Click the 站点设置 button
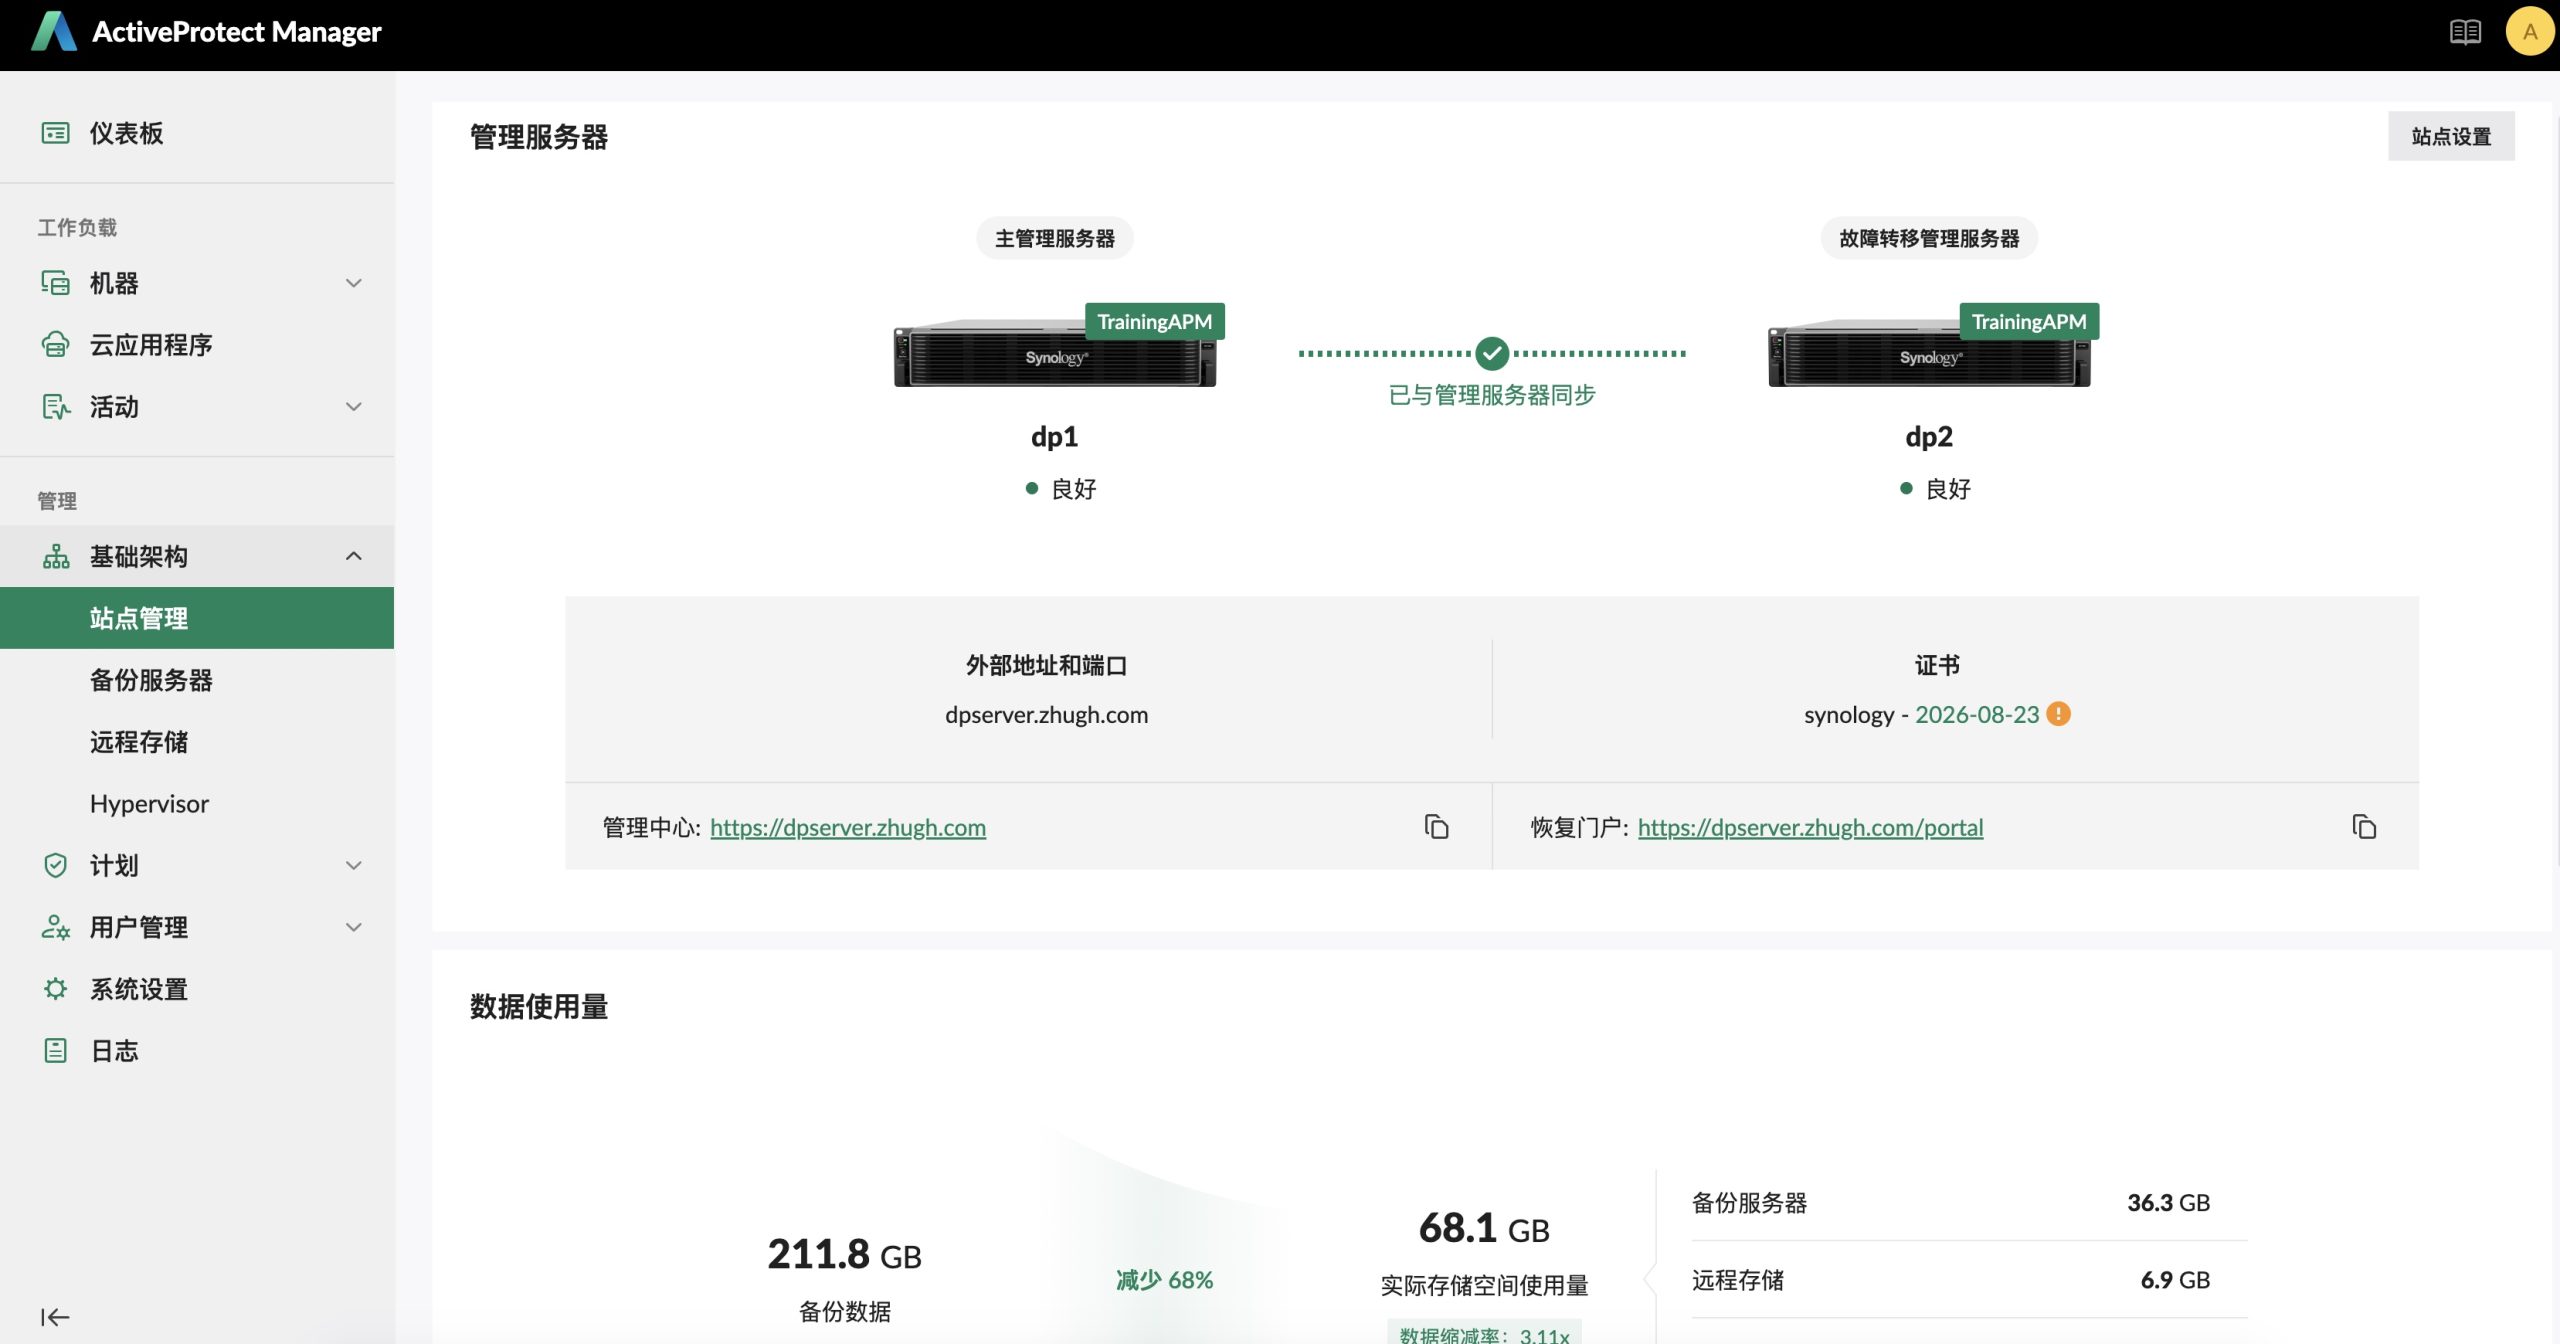 pyautogui.click(x=2450, y=136)
